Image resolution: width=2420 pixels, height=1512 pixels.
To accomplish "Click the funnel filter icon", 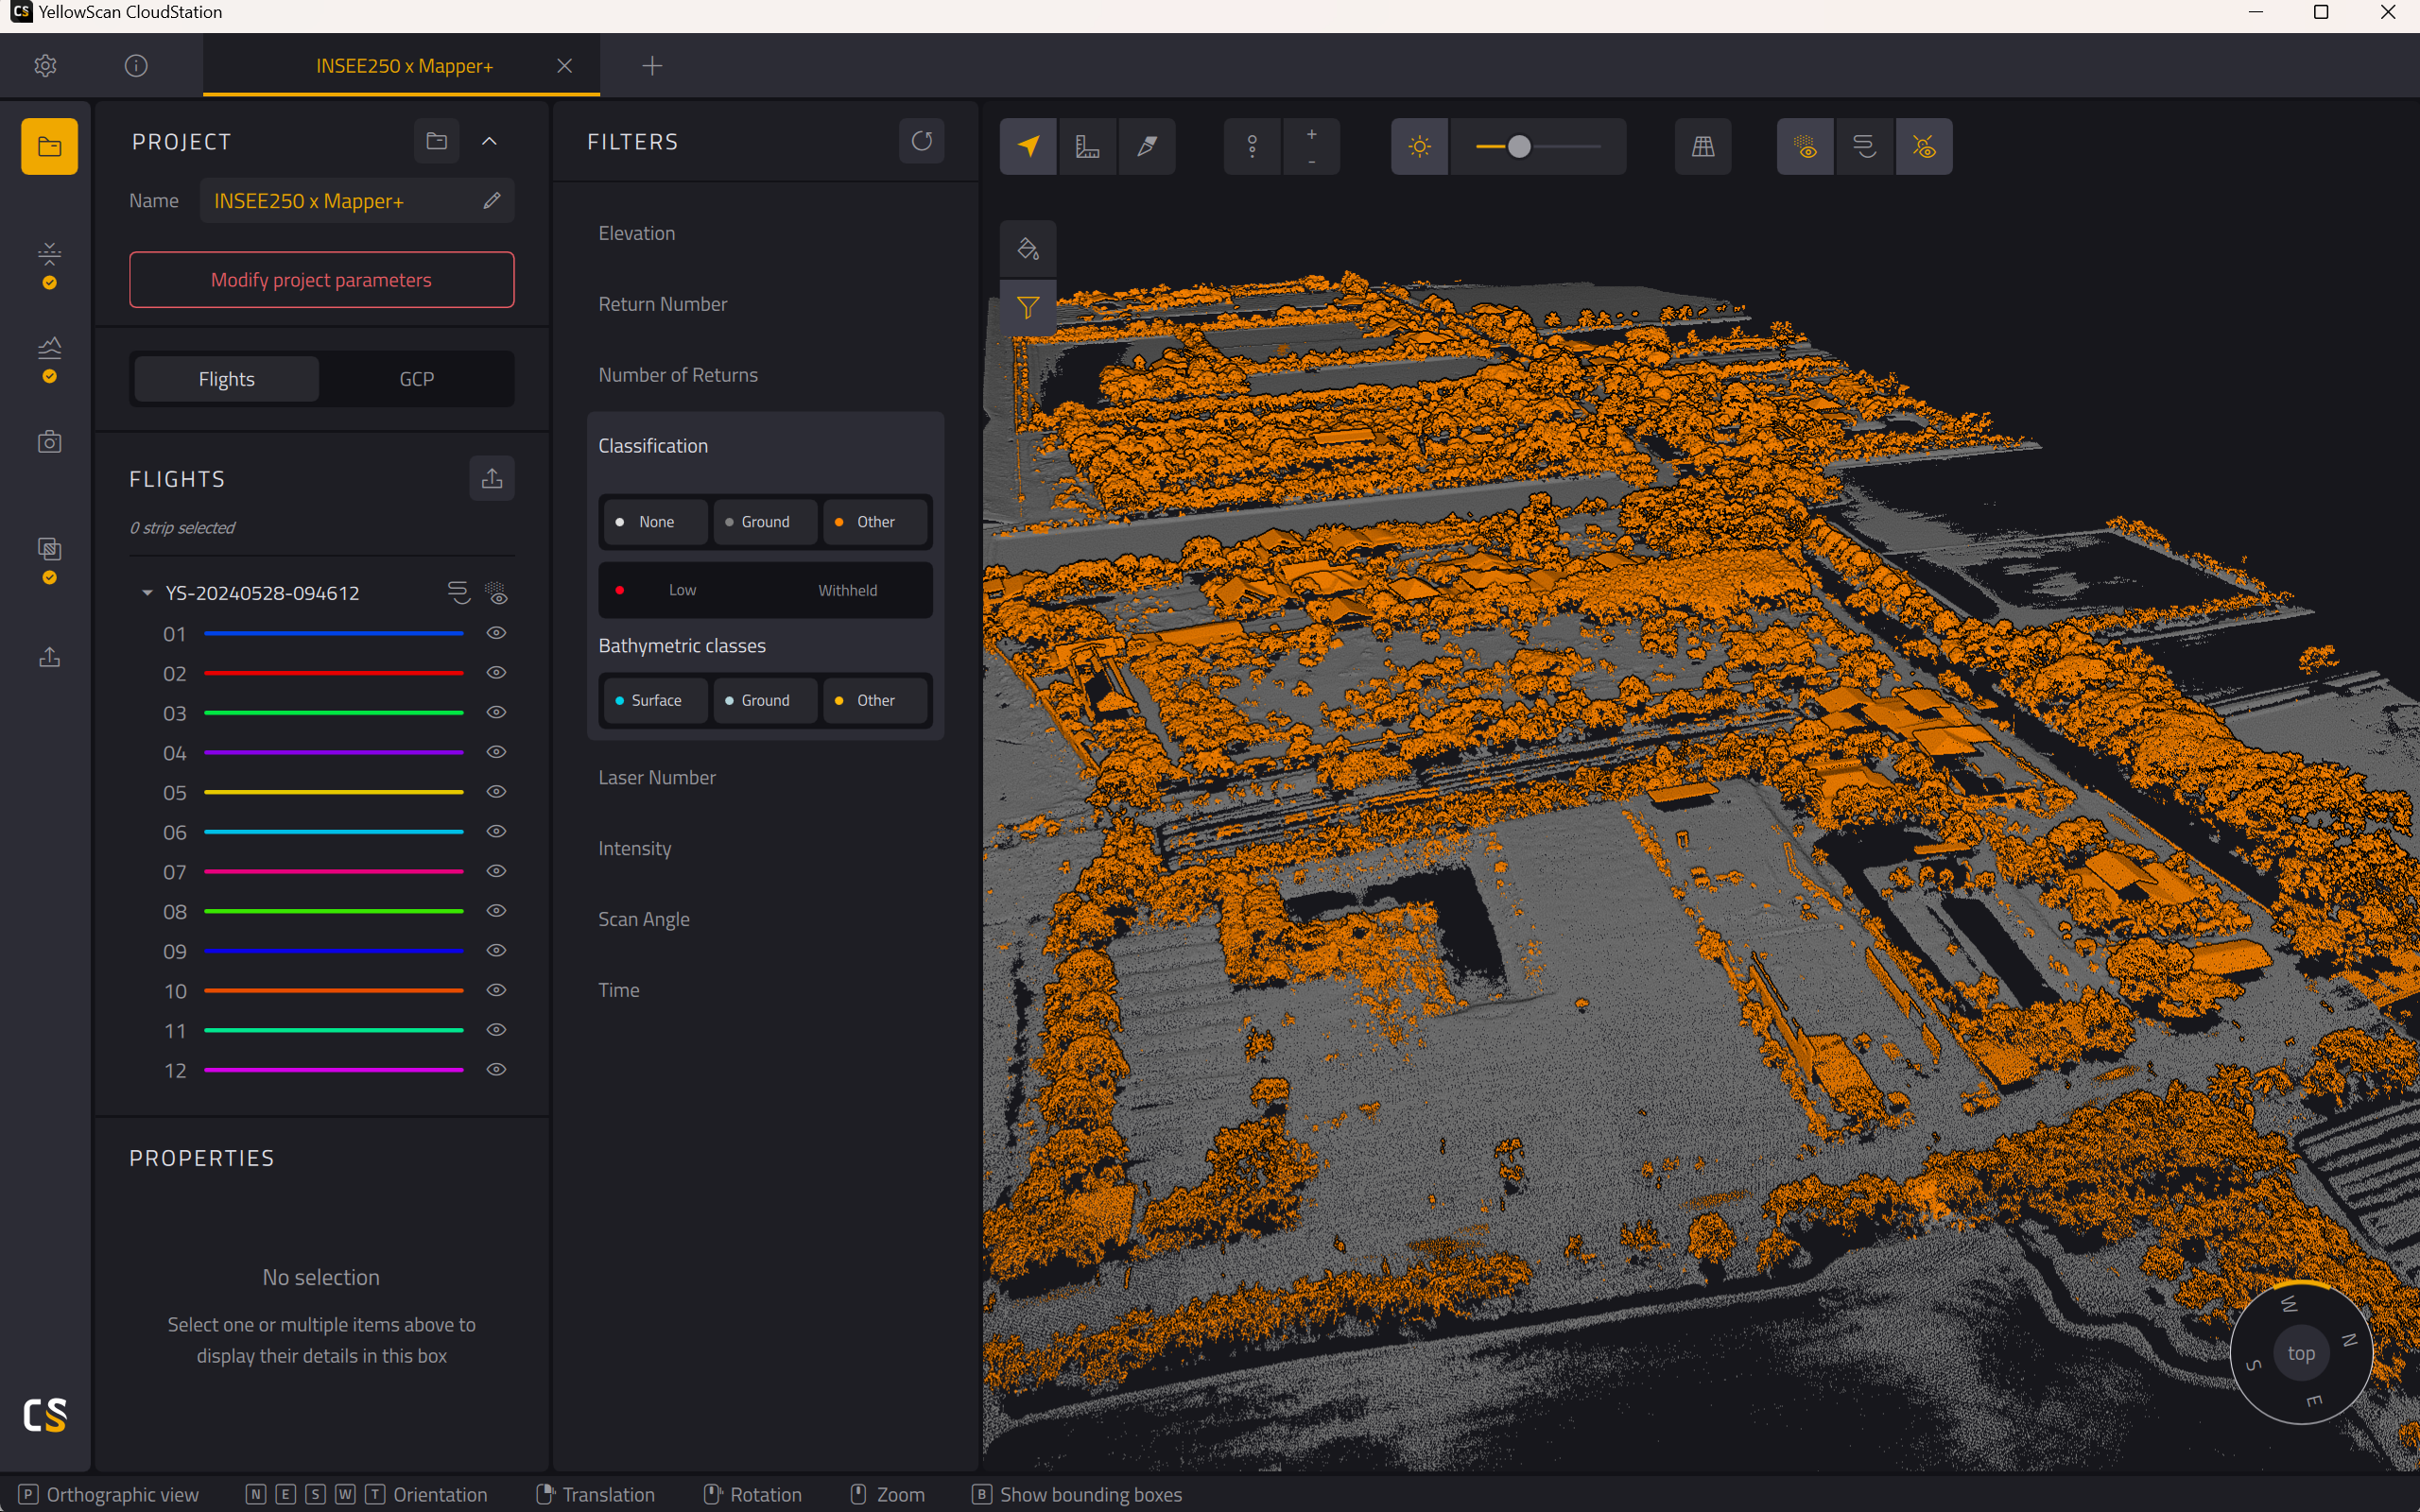I will coord(1028,308).
